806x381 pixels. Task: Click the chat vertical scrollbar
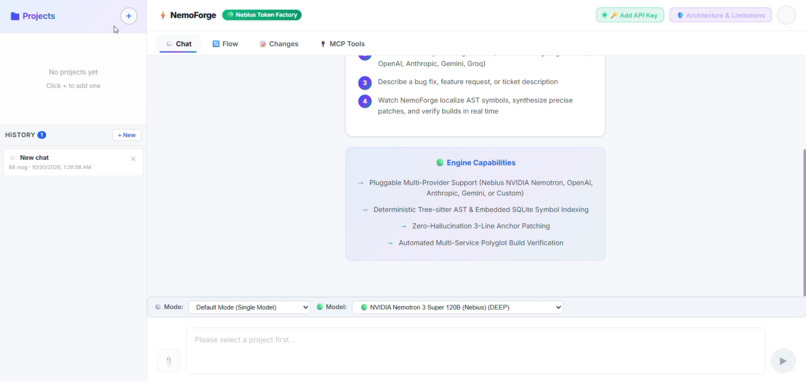pos(803,223)
